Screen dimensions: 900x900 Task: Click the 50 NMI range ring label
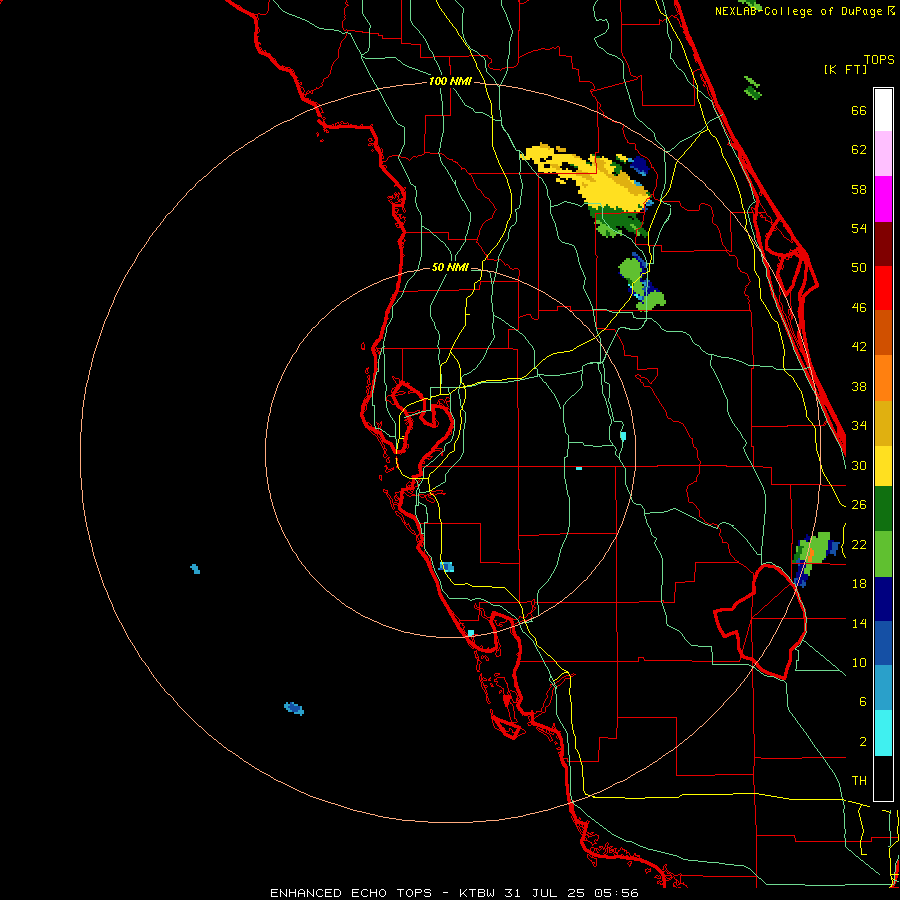(450, 267)
